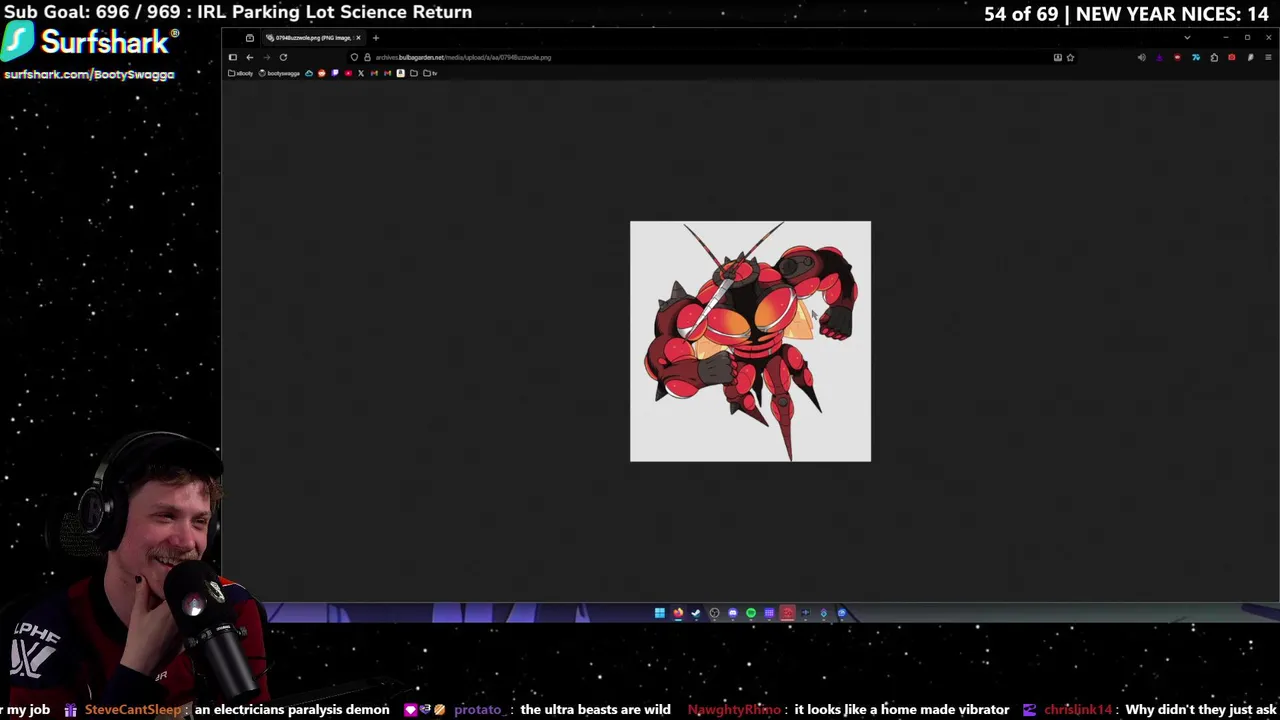Open the red YouTube bookmark
The width and height of the screenshot is (1280, 720).
348,73
